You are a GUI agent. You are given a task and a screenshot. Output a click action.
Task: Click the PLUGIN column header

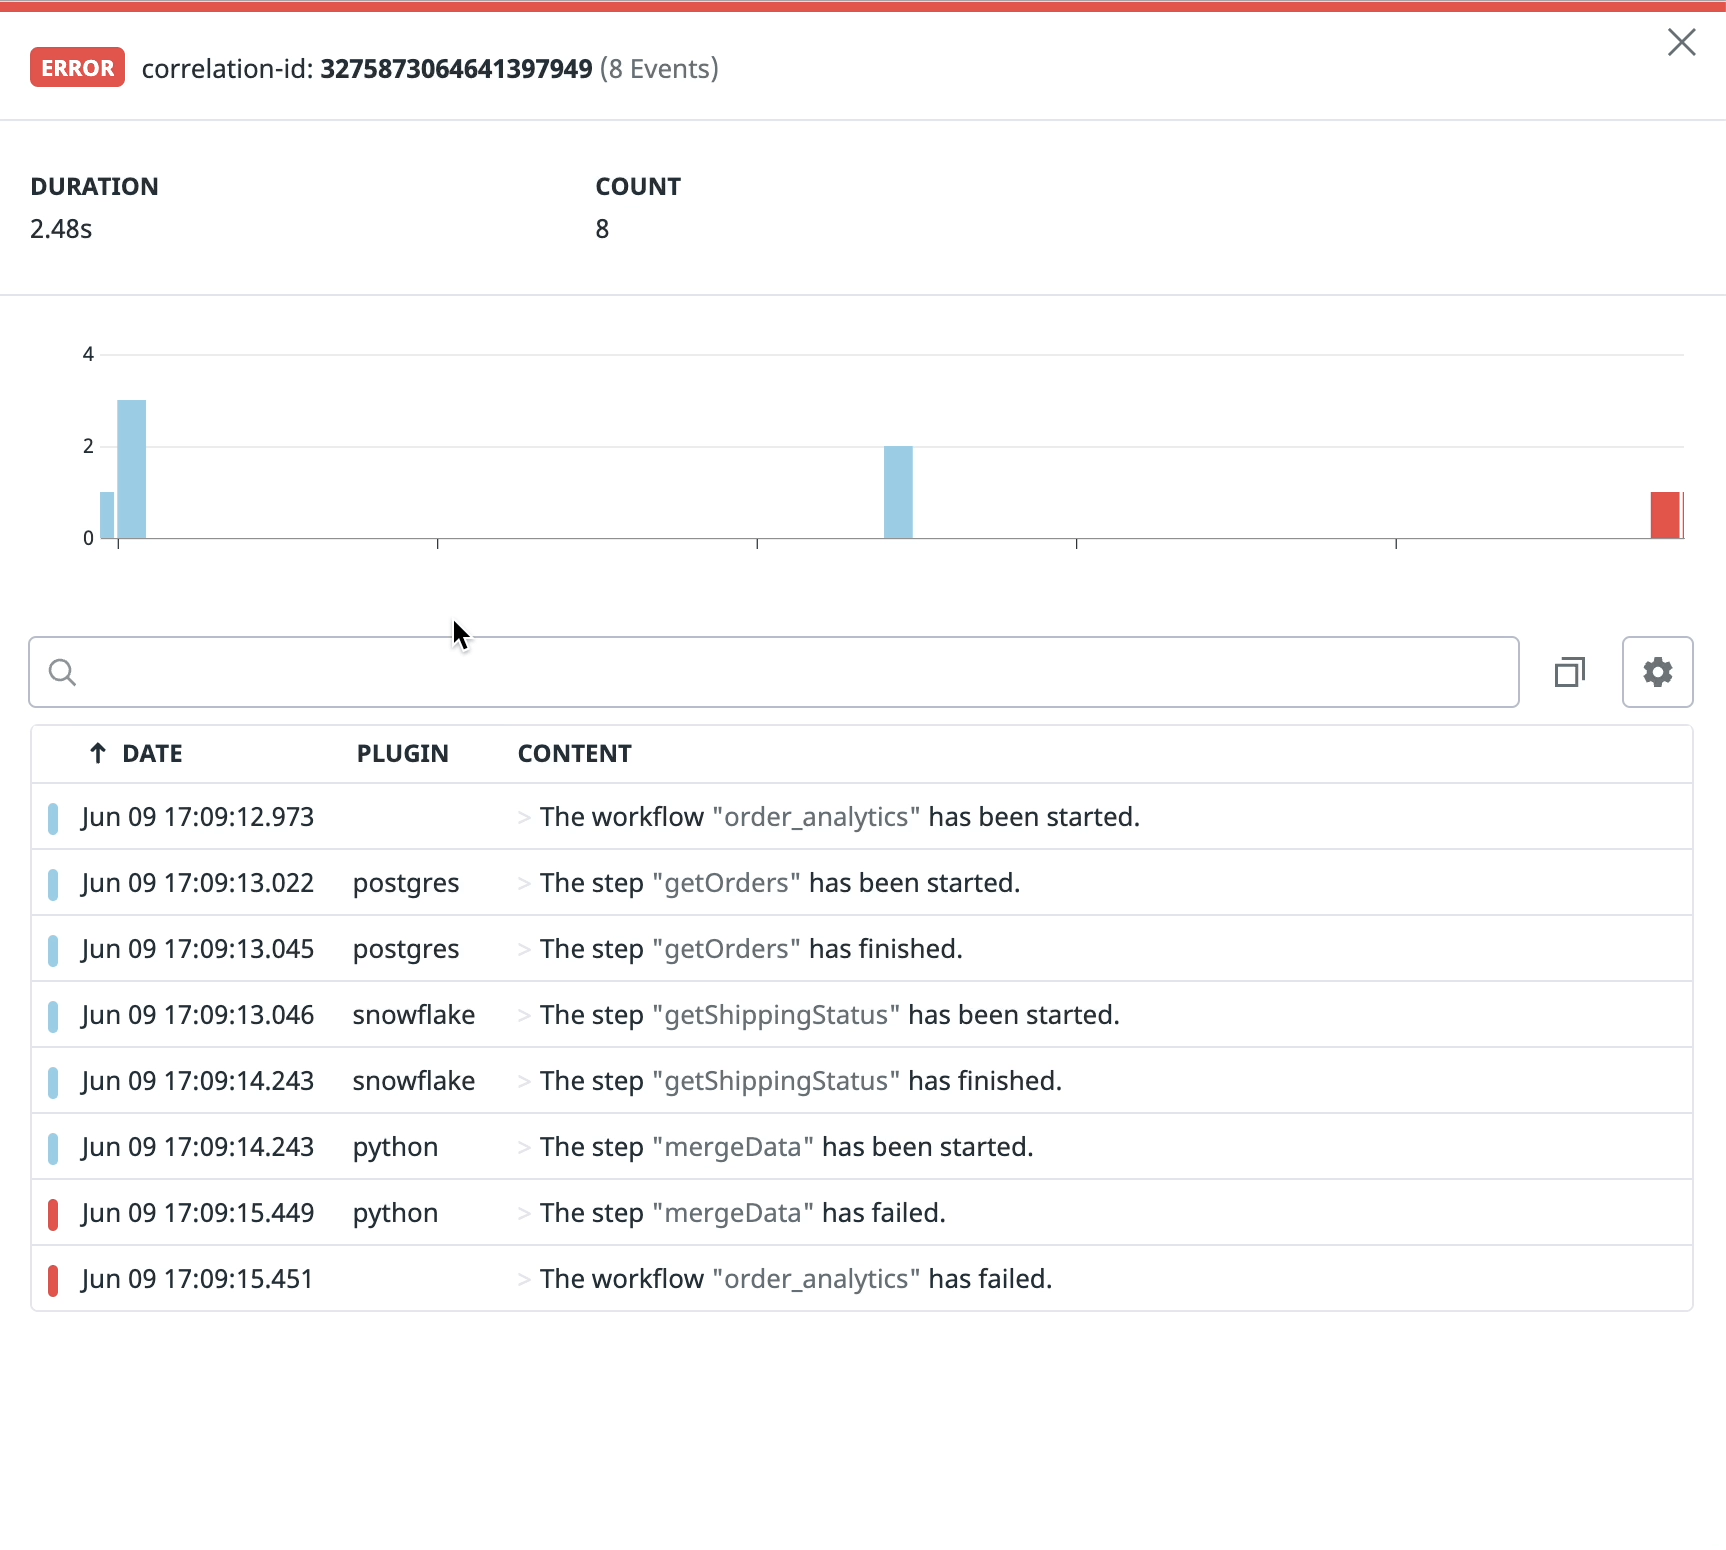[402, 753]
